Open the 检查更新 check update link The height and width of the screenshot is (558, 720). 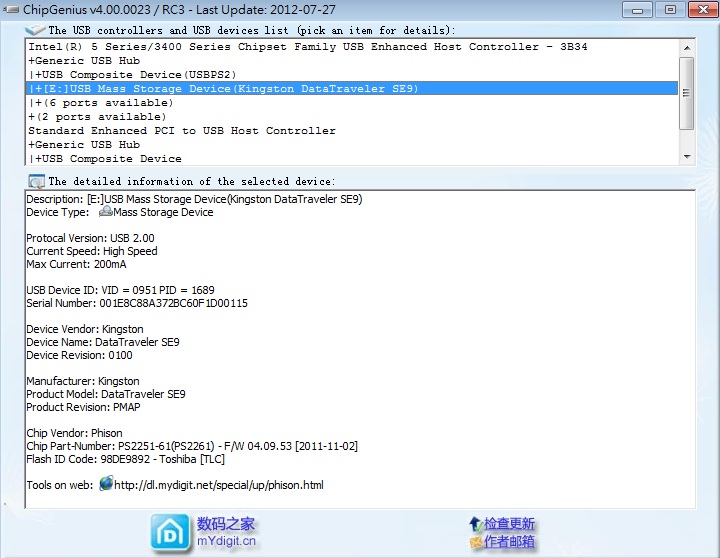[509, 524]
